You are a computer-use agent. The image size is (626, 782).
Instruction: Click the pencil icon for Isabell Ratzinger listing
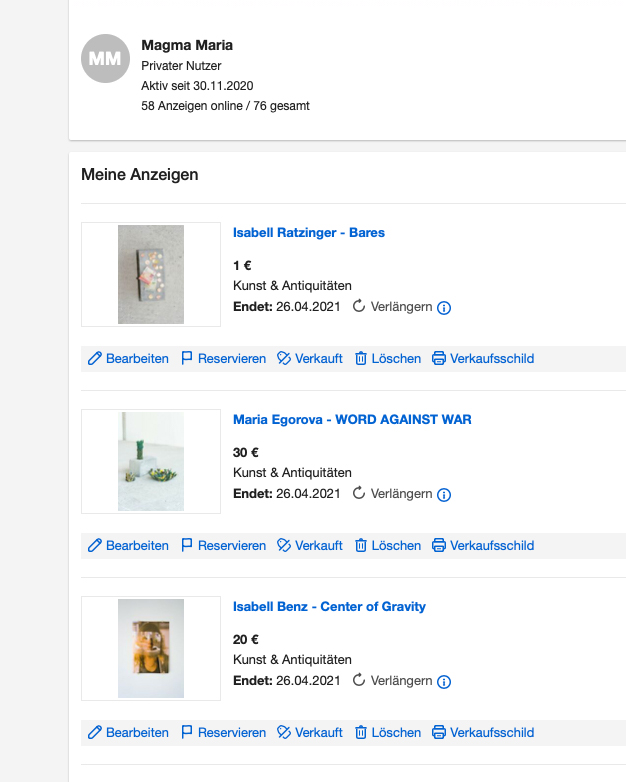point(95,358)
